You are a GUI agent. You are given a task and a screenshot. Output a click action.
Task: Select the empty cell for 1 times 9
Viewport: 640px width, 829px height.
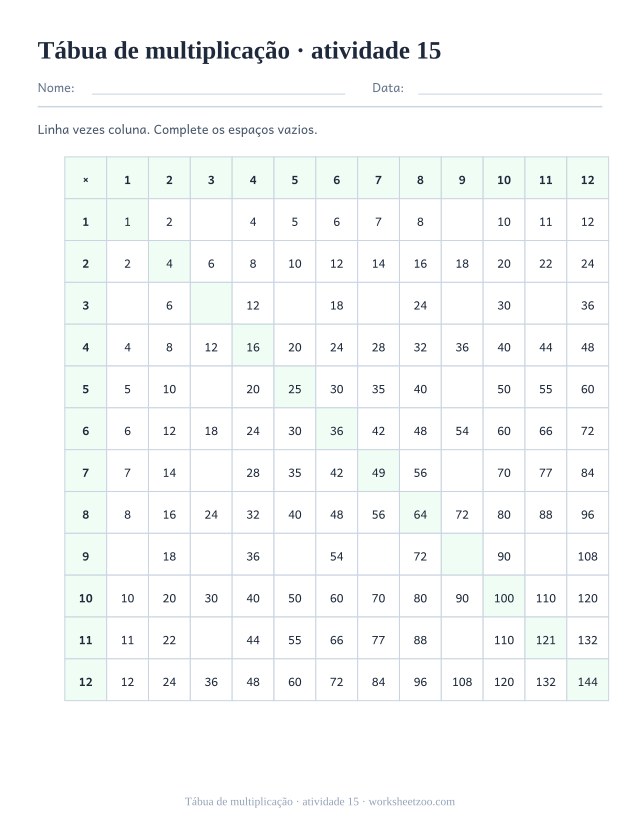(x=462, y=222)
